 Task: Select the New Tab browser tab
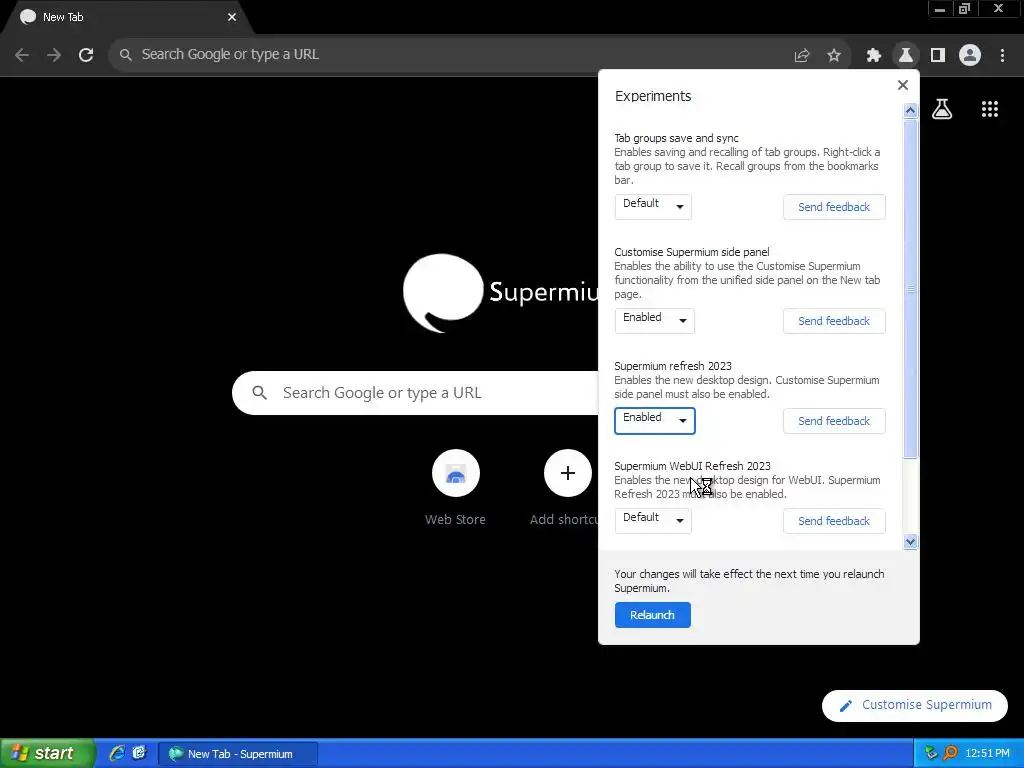pos(127,17)
